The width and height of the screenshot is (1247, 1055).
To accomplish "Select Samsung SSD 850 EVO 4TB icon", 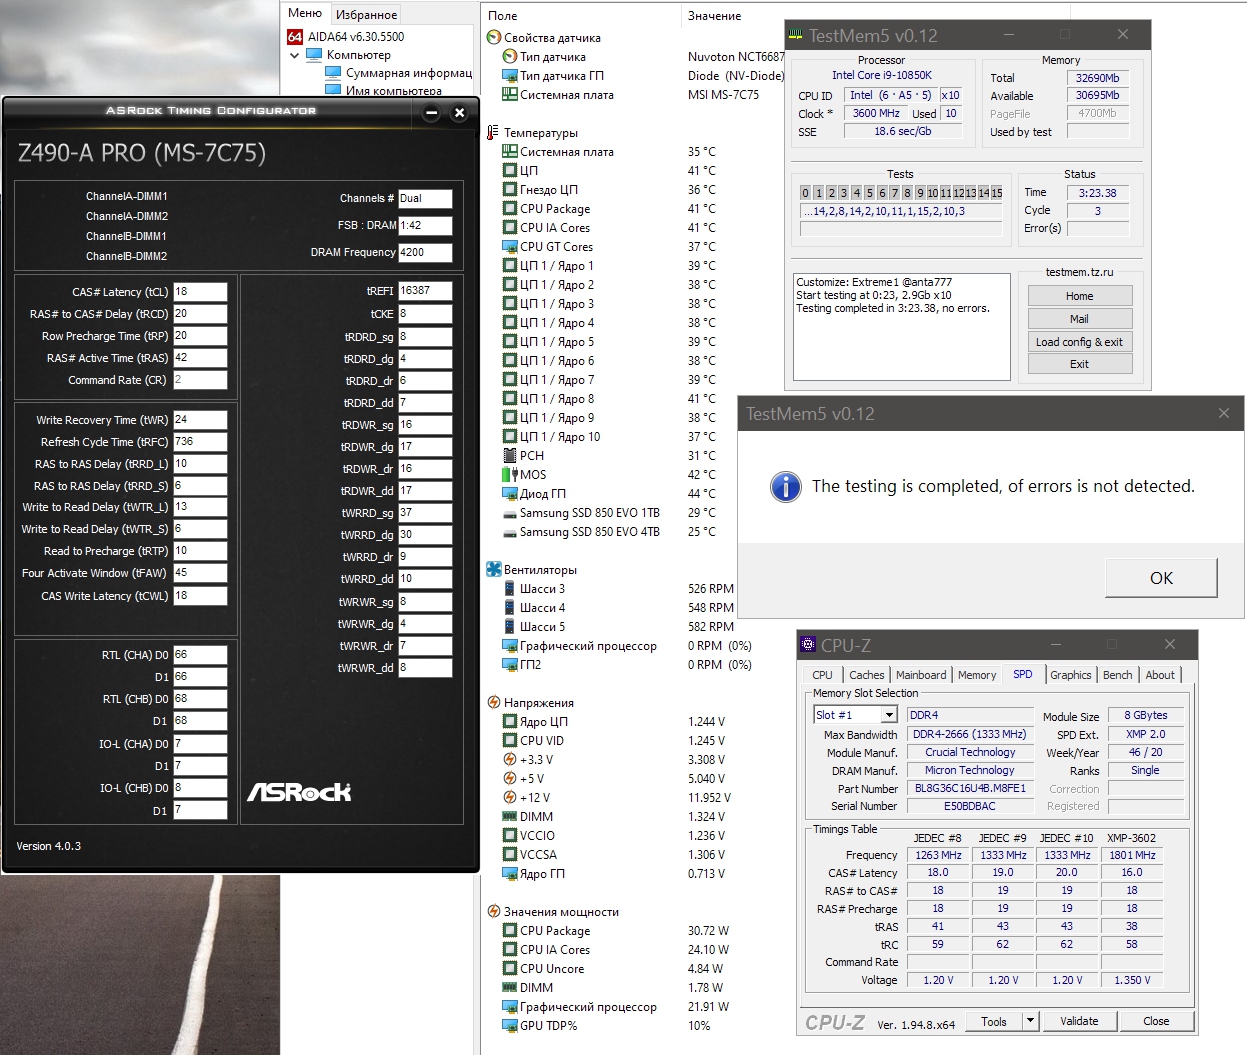I will click(509, 532).
